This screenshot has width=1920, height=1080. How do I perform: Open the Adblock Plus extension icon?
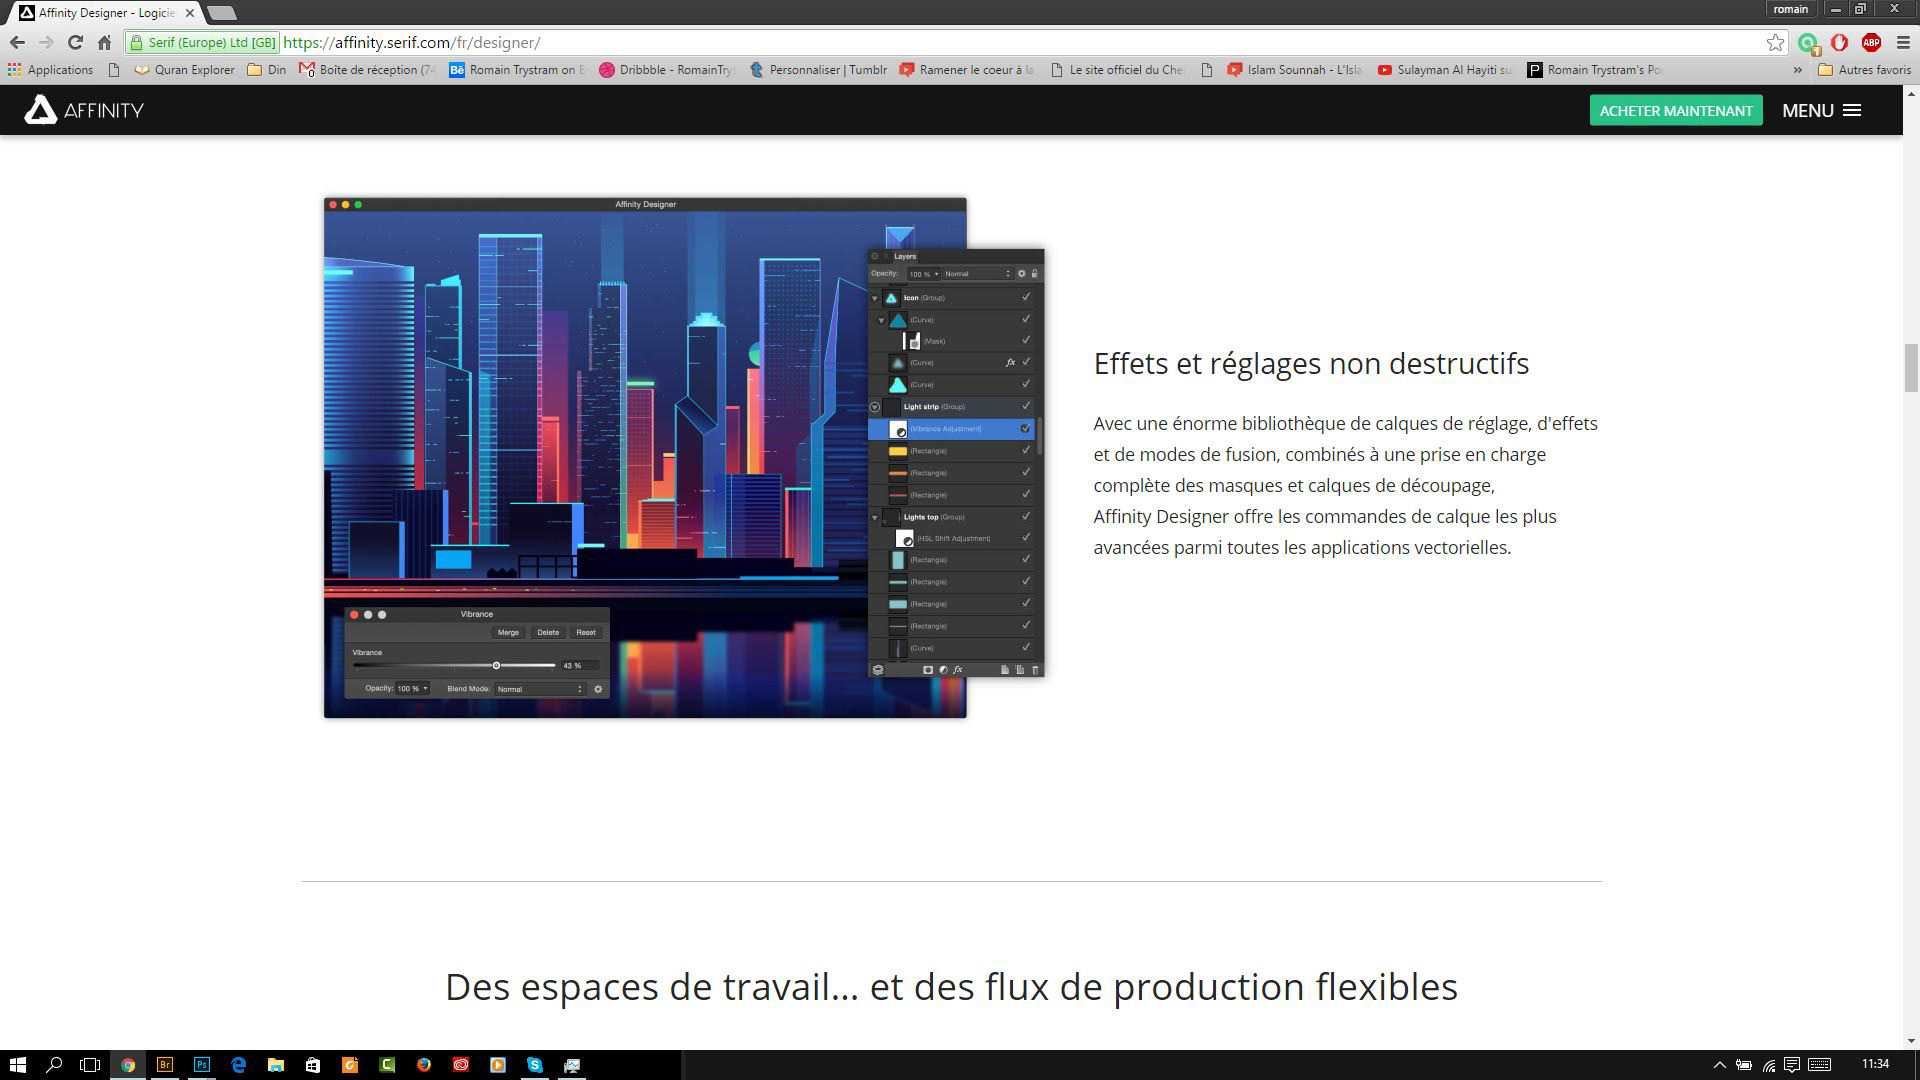coord(1871,42)
